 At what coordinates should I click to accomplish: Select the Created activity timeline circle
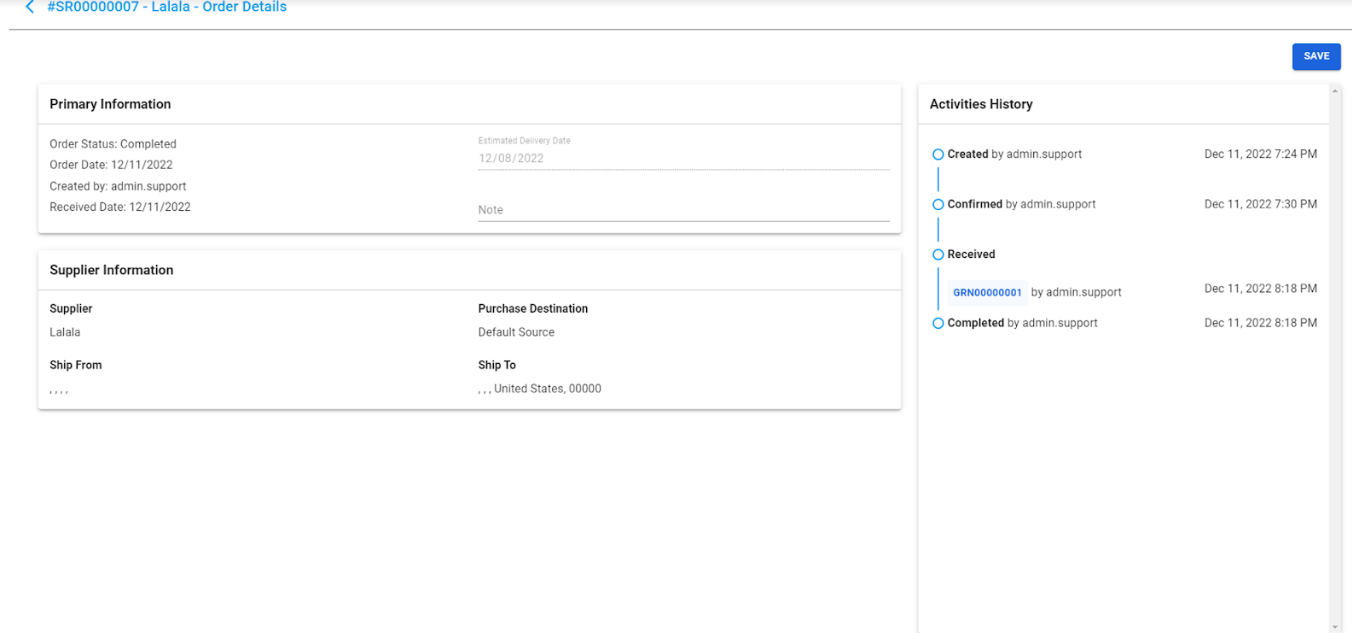click(938, 155)
